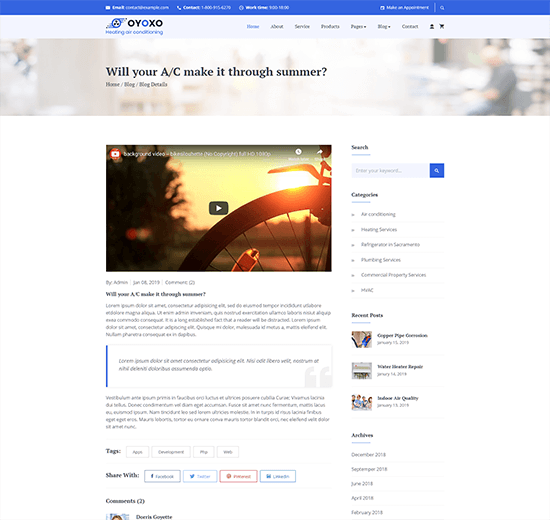Click the Apps tag
Screen dimensions: 550x520
(x=138, y=452)
